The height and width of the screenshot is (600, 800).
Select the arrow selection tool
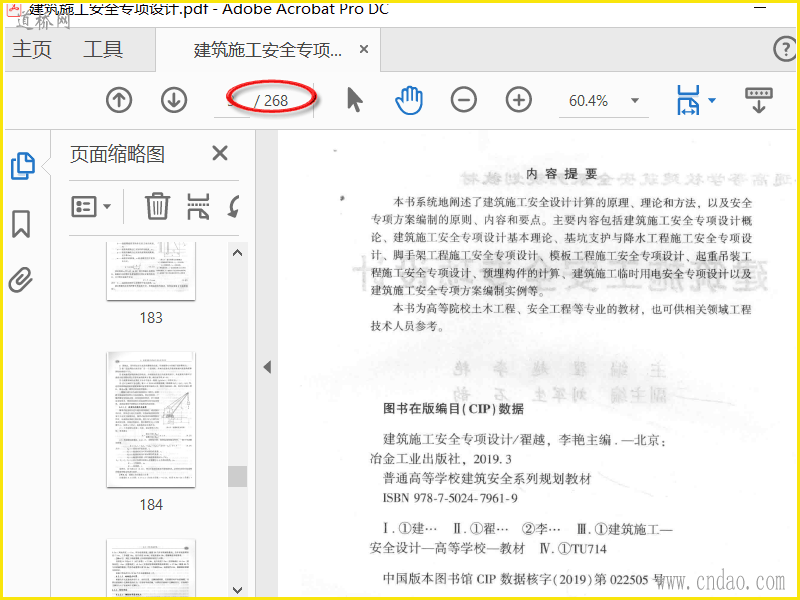click(355, 99)
